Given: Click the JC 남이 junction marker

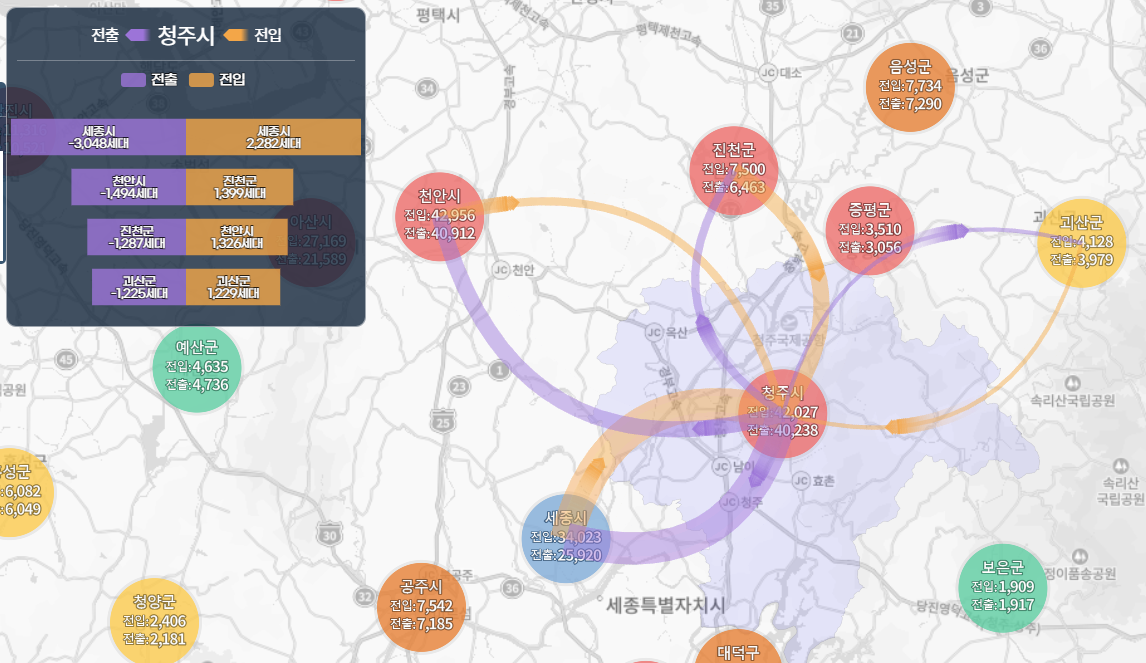Looking at the screenshot, I should pos(721,466).
